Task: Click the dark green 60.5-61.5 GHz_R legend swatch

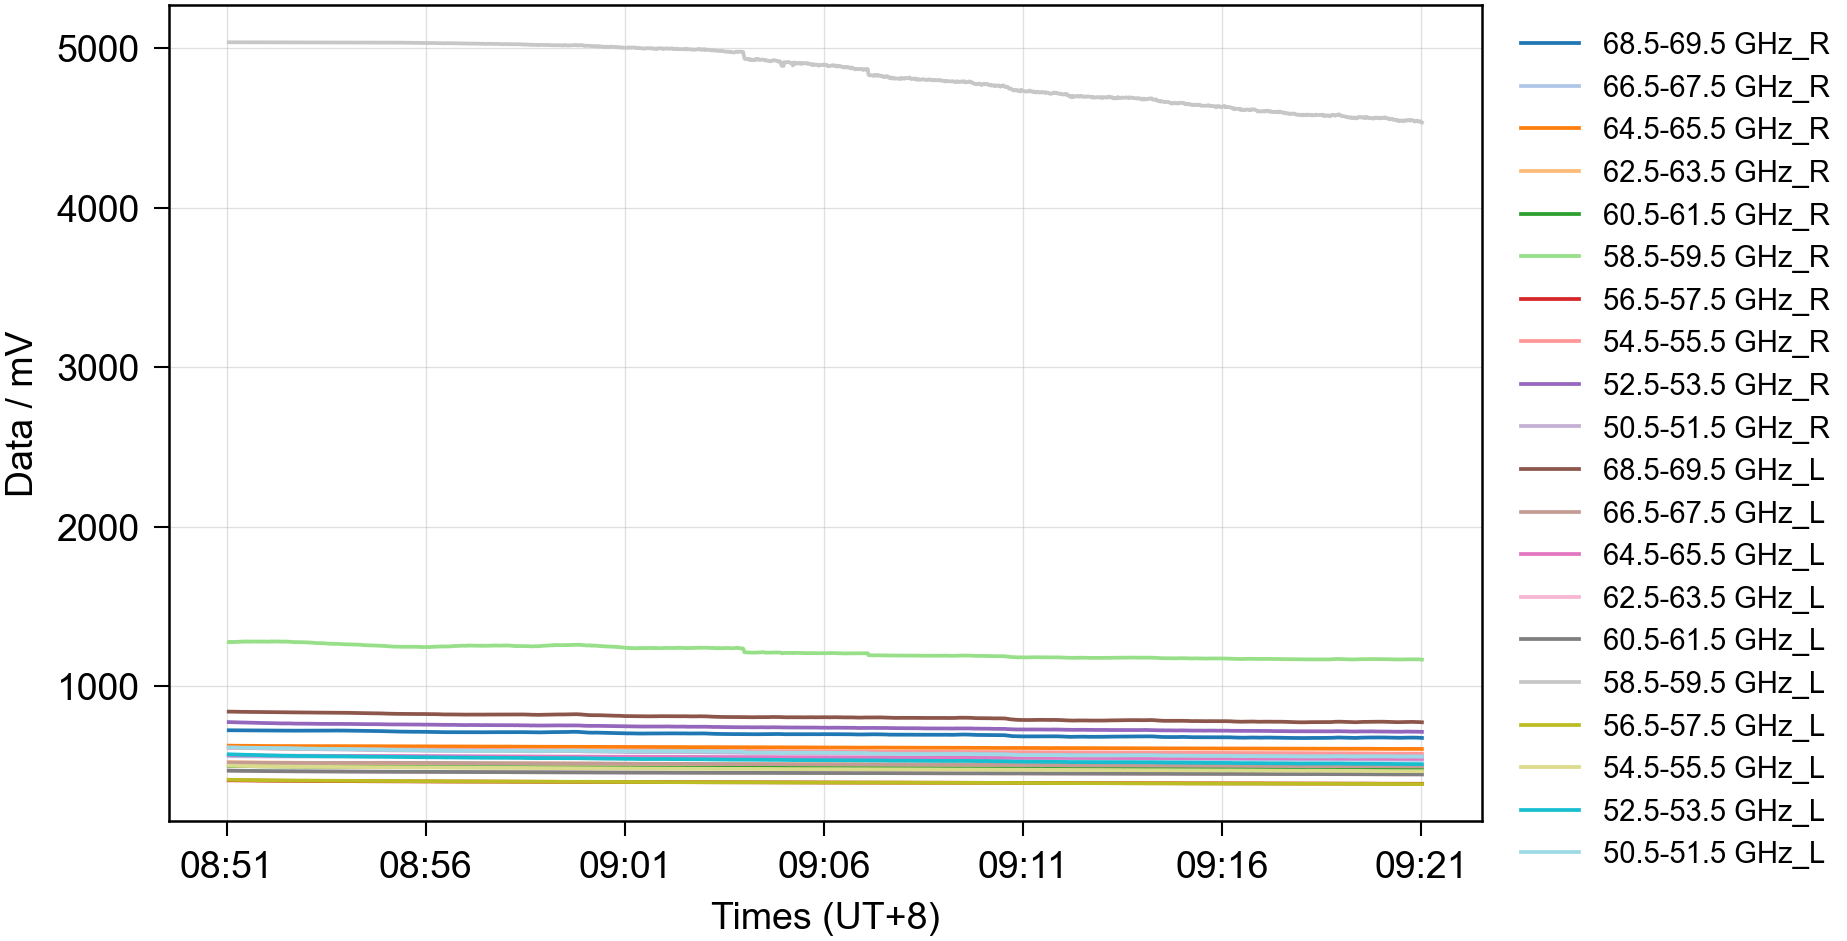Action: click(1549, 214)
